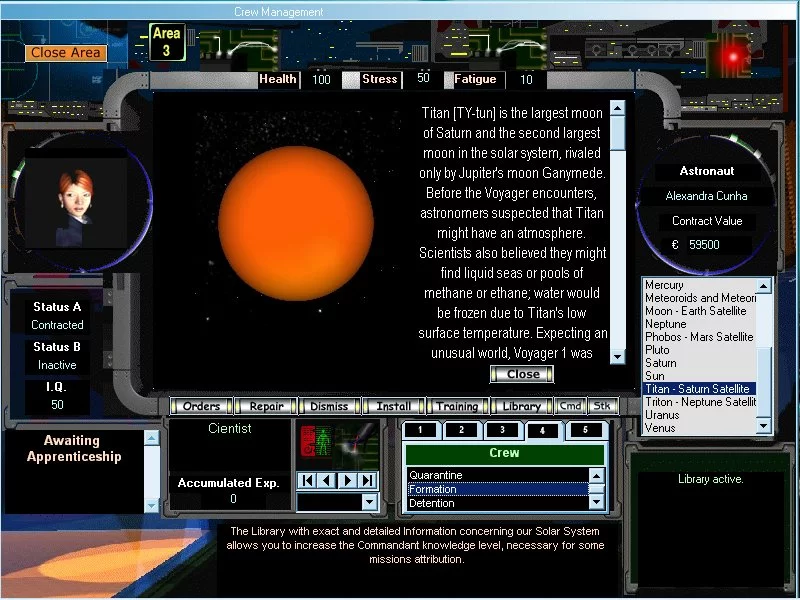Jump to the last crew member record

pos(367,480)
